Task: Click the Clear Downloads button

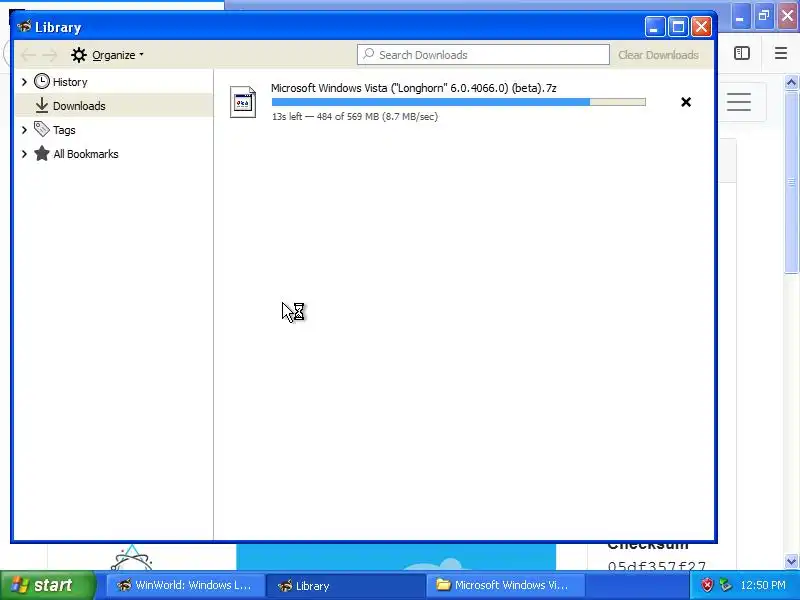Action: tap(658, 55)
